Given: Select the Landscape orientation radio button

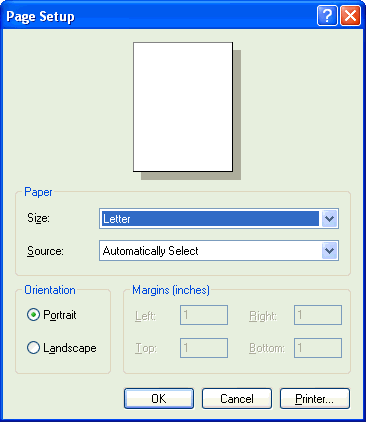Looking at the screenshot, I should [x=33, y=348].
